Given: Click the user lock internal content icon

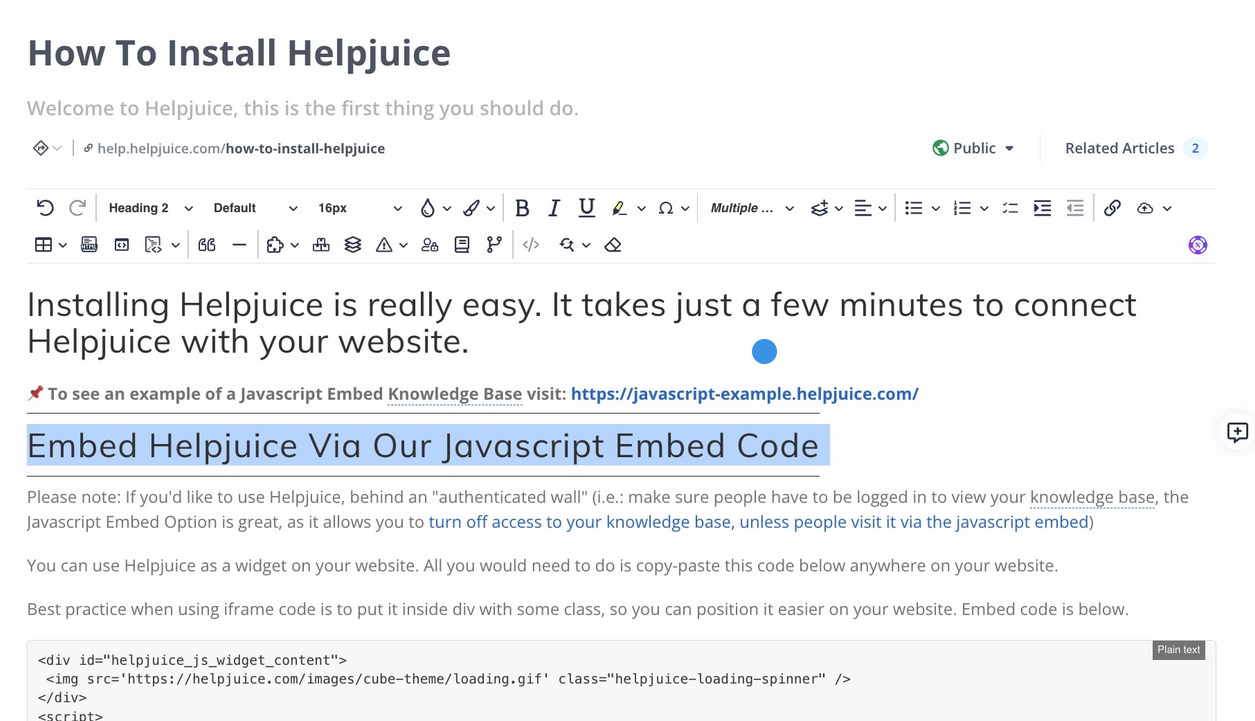Looking at the screenshot, I should pos(430,245).
